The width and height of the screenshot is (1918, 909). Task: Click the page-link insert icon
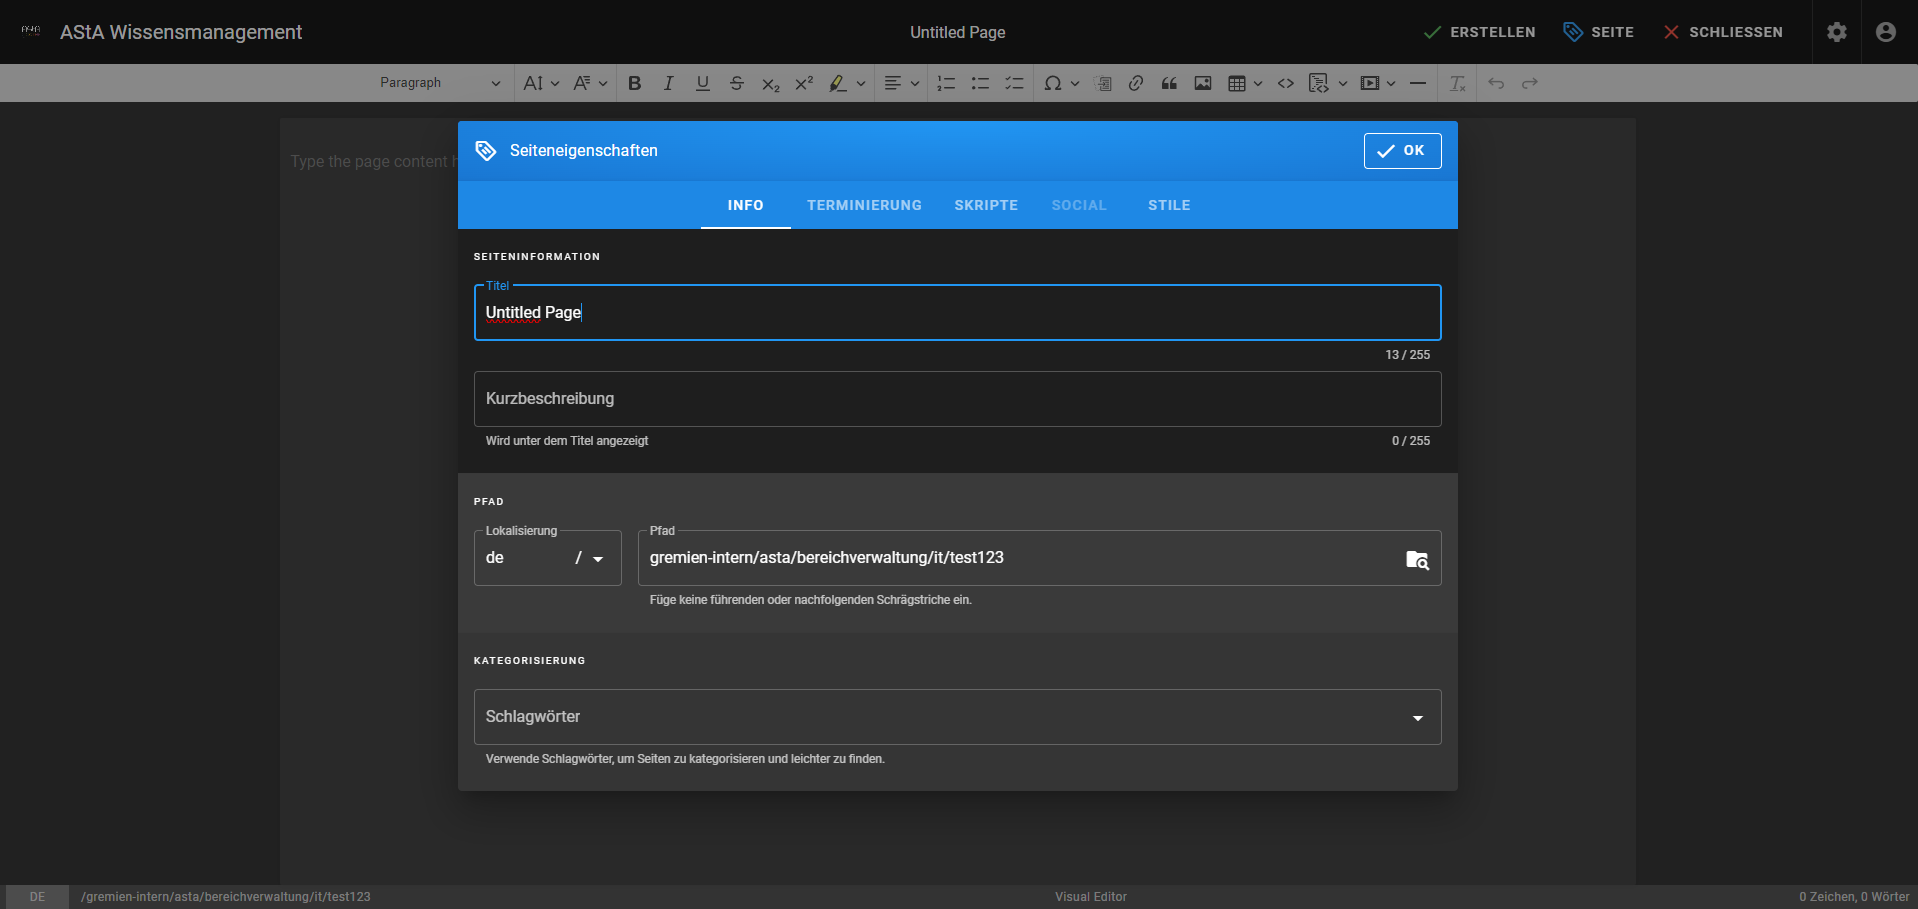point(1103,83)
